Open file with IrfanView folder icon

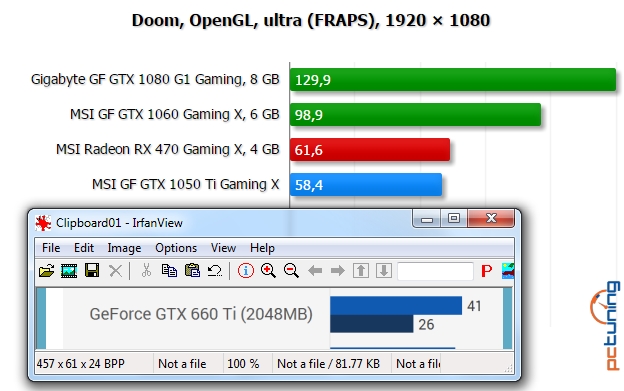(47, 271)
